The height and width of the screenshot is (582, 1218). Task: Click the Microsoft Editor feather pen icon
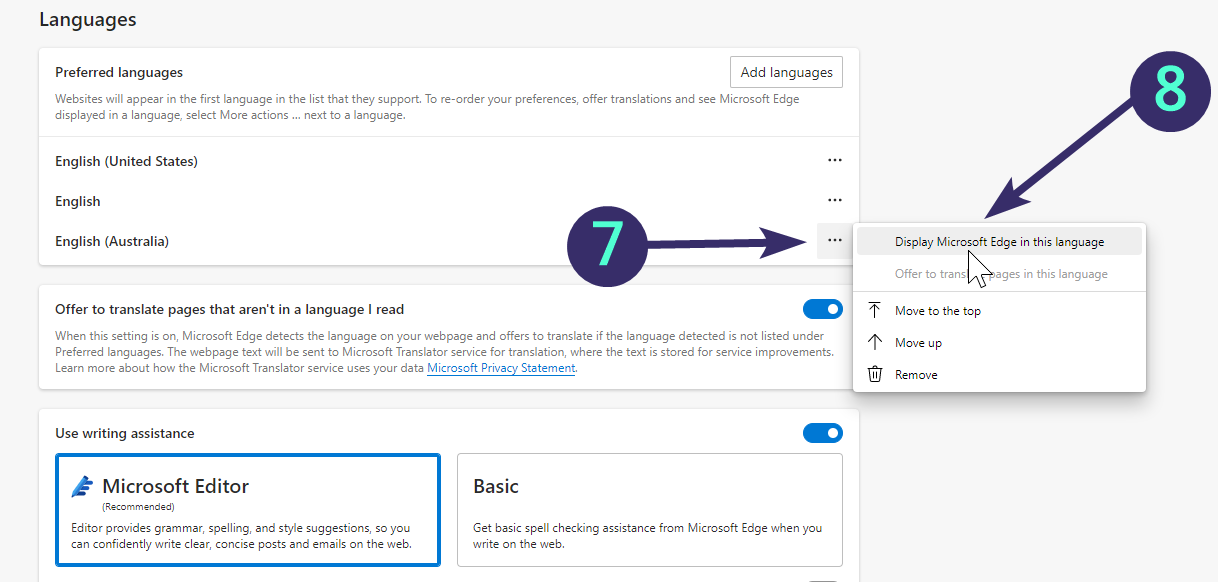click(x=83, y=487)
